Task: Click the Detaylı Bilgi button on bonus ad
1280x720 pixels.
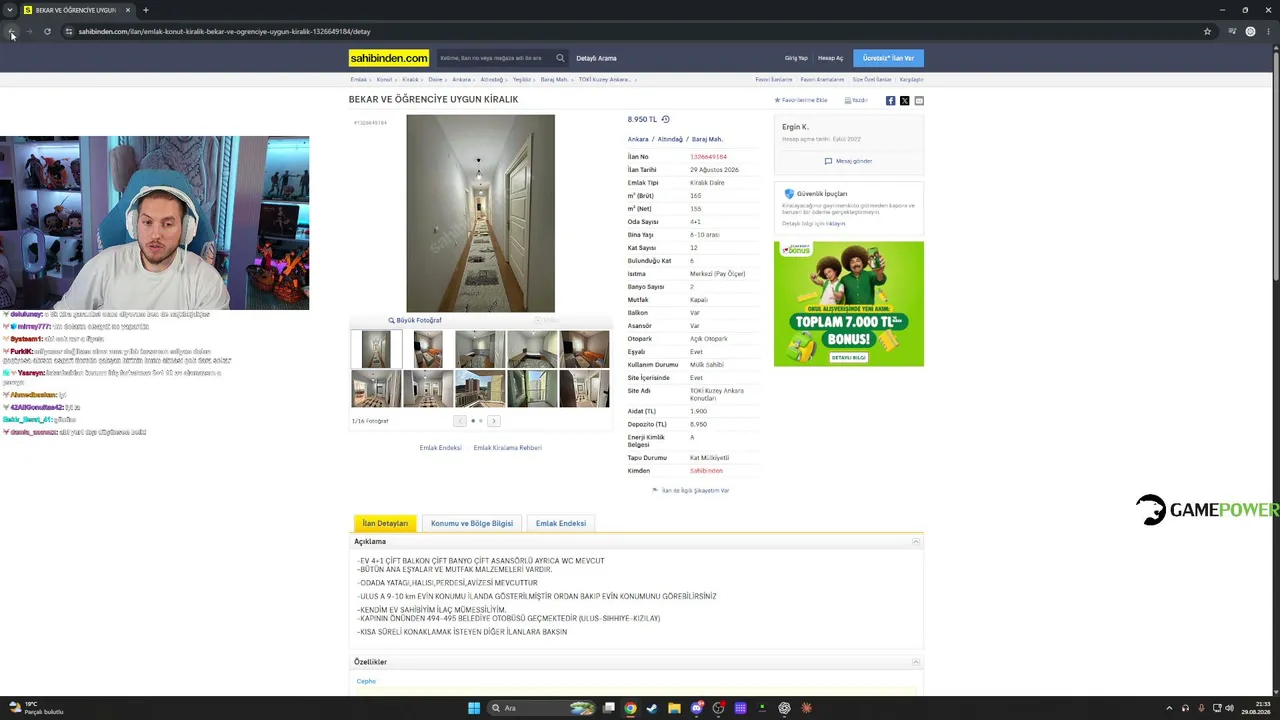Action: (x=849, y=357)
